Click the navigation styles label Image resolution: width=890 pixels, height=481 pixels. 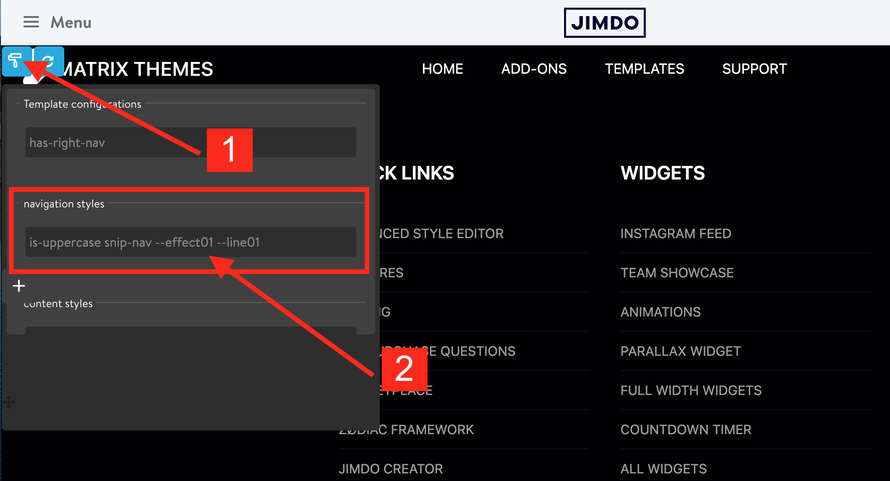point(64,204)
